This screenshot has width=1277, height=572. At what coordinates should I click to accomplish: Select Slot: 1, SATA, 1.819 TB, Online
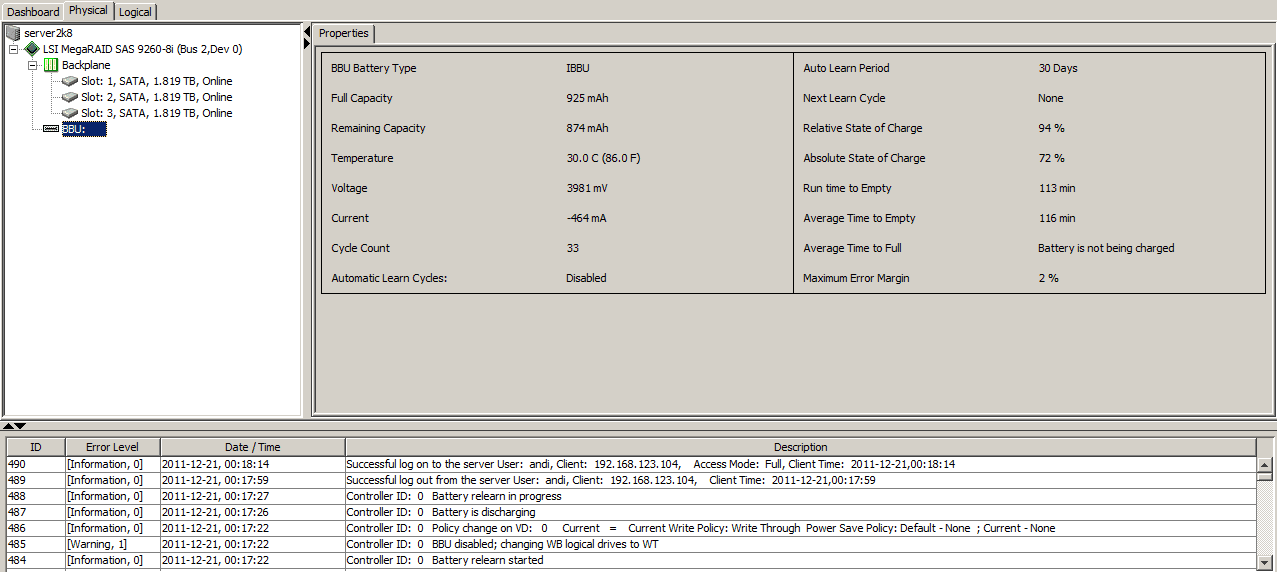pos(157,81)
